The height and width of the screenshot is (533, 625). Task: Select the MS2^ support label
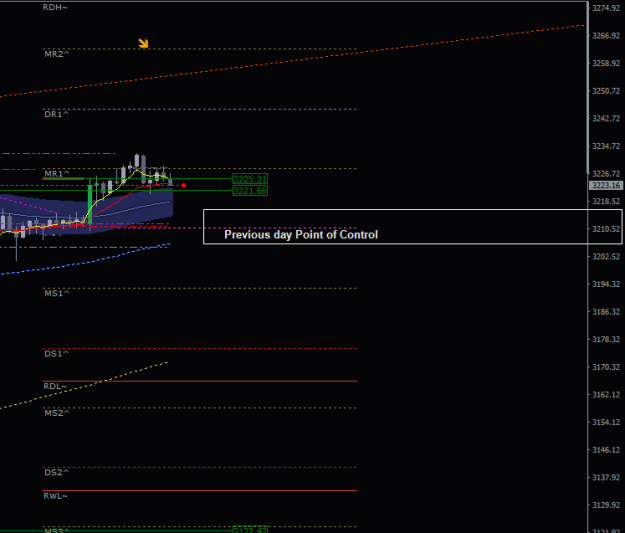pyautogui.click(x=57, y=413)
